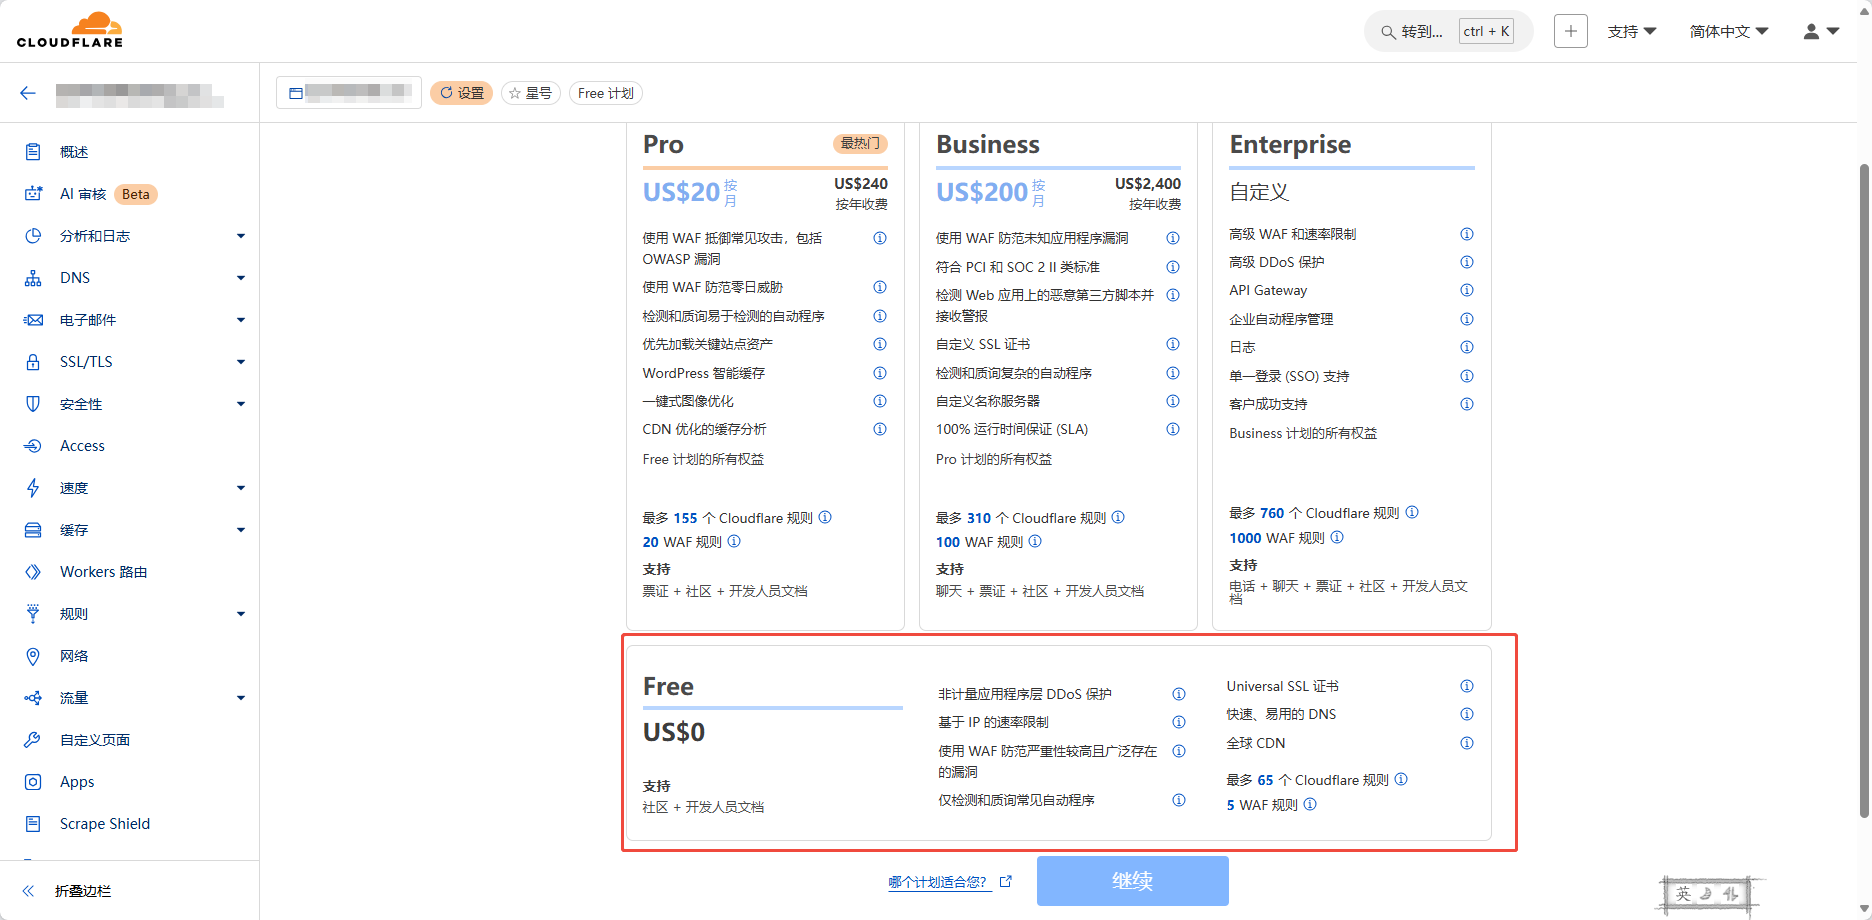This screenshot has height=920, width=1872.
Task: Click the 缓存 storage icon
Action: (x=33, y=530)
